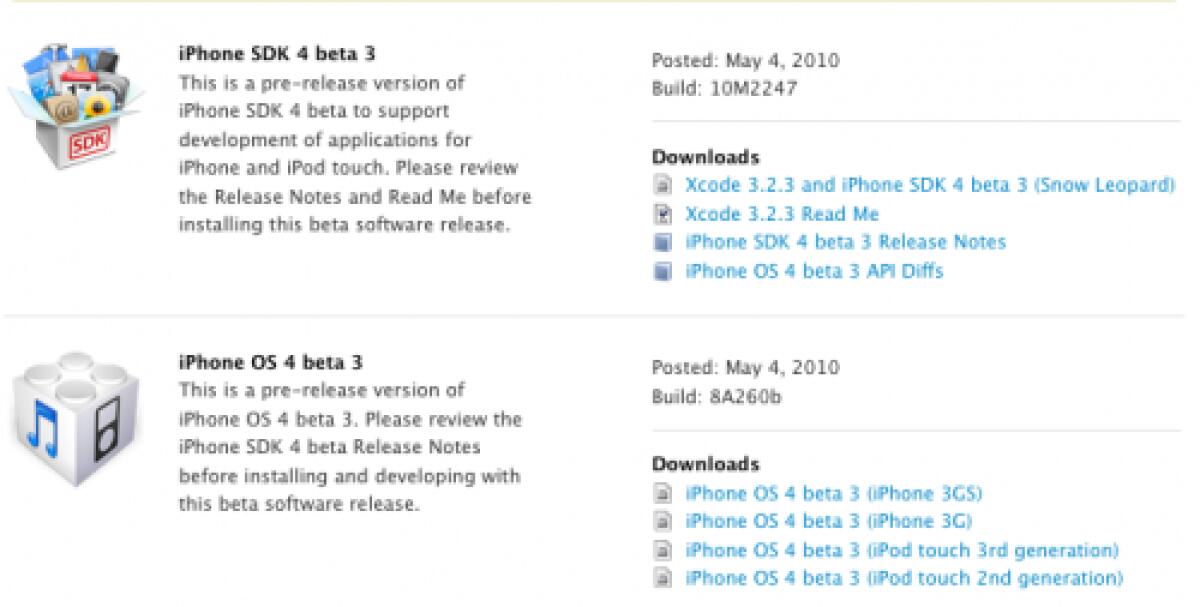Click the icon next to Xcode 3.2.3 Read Me
This screenshot has height=607, width=1200.
pos(662,213)
